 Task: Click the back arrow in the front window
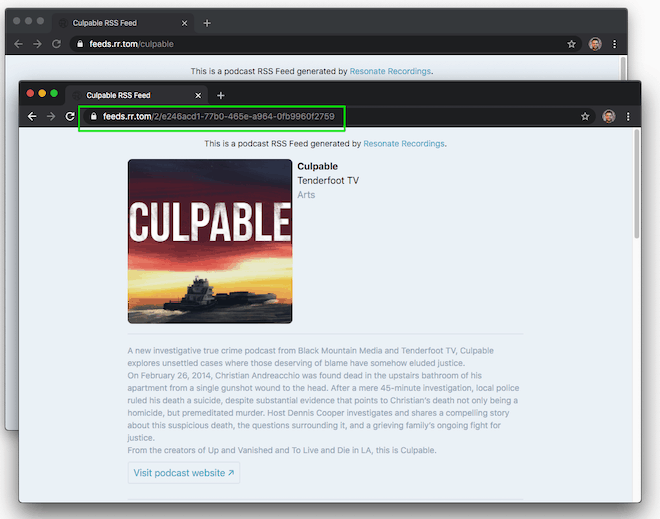tap(32, 117)
